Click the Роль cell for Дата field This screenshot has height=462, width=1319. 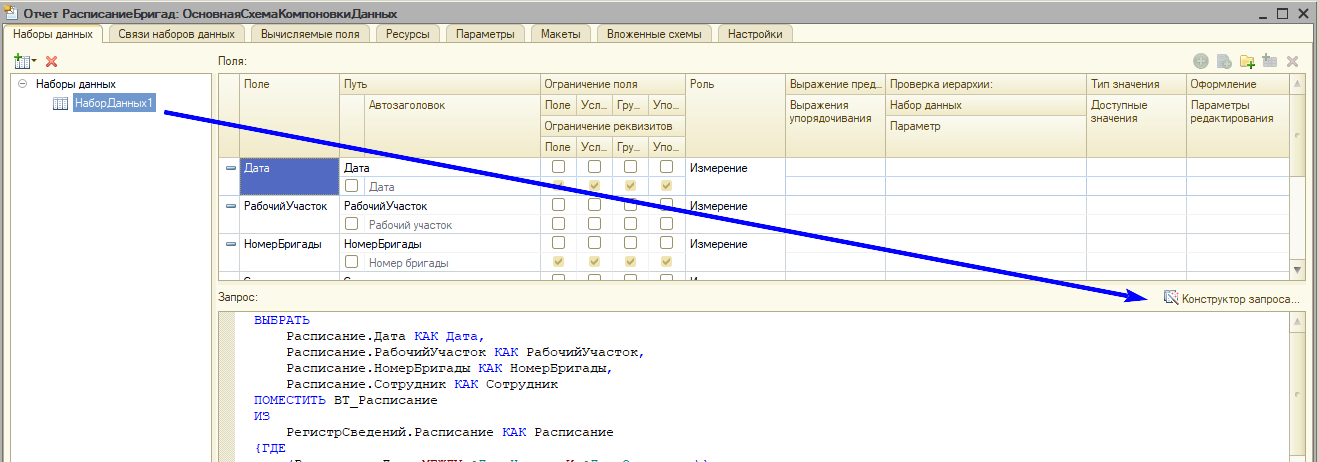735,168
